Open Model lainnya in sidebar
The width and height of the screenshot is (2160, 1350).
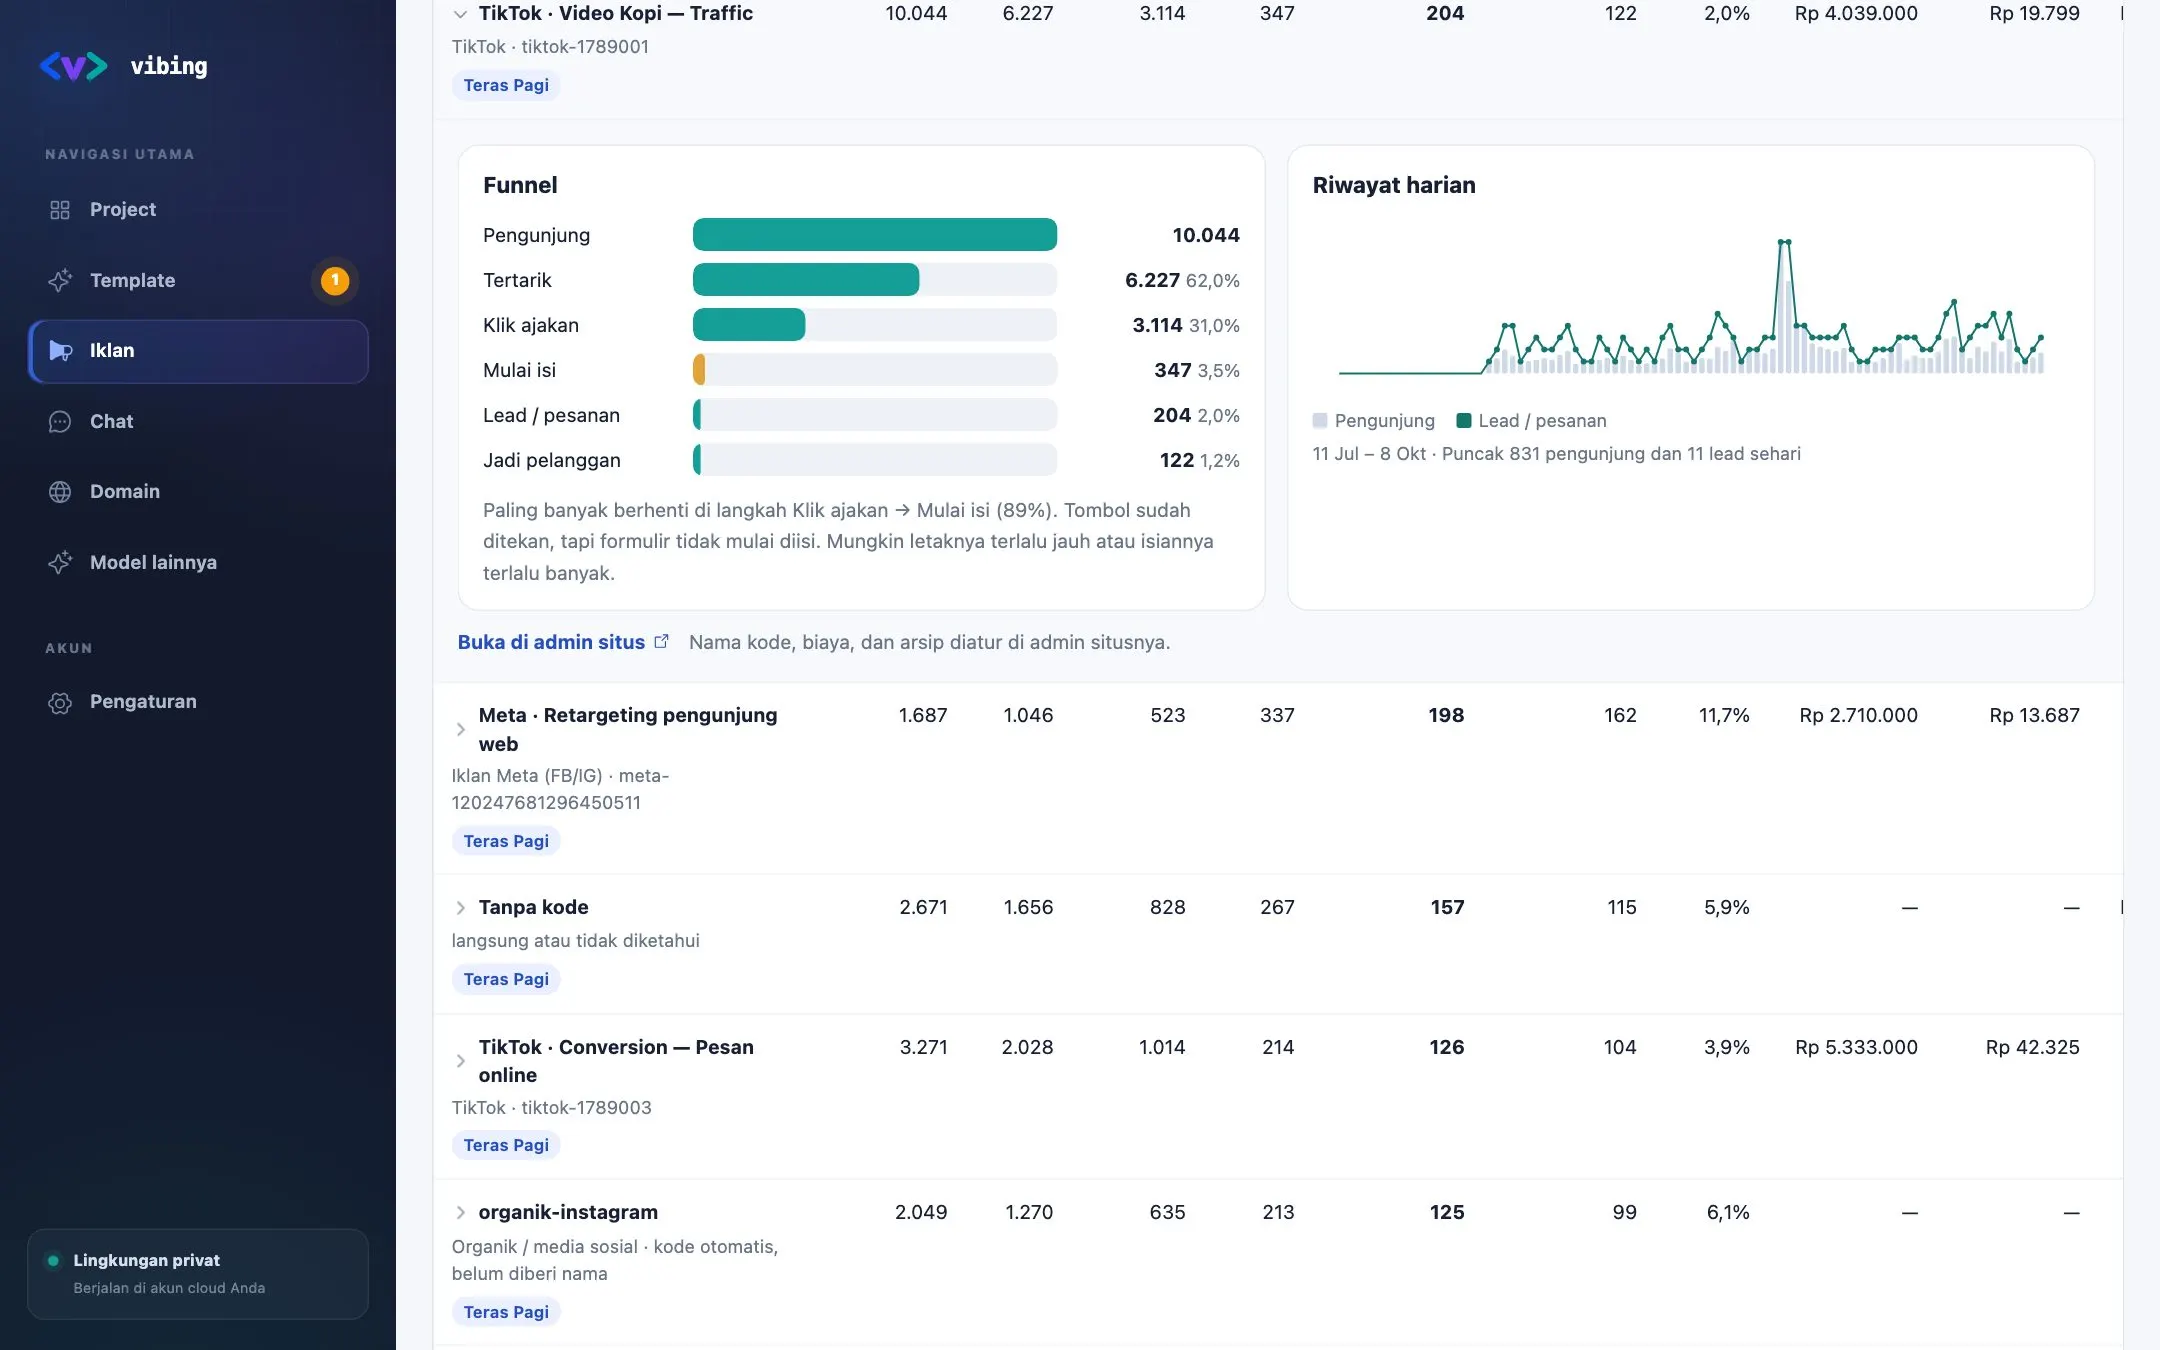(x=198, y=562)
